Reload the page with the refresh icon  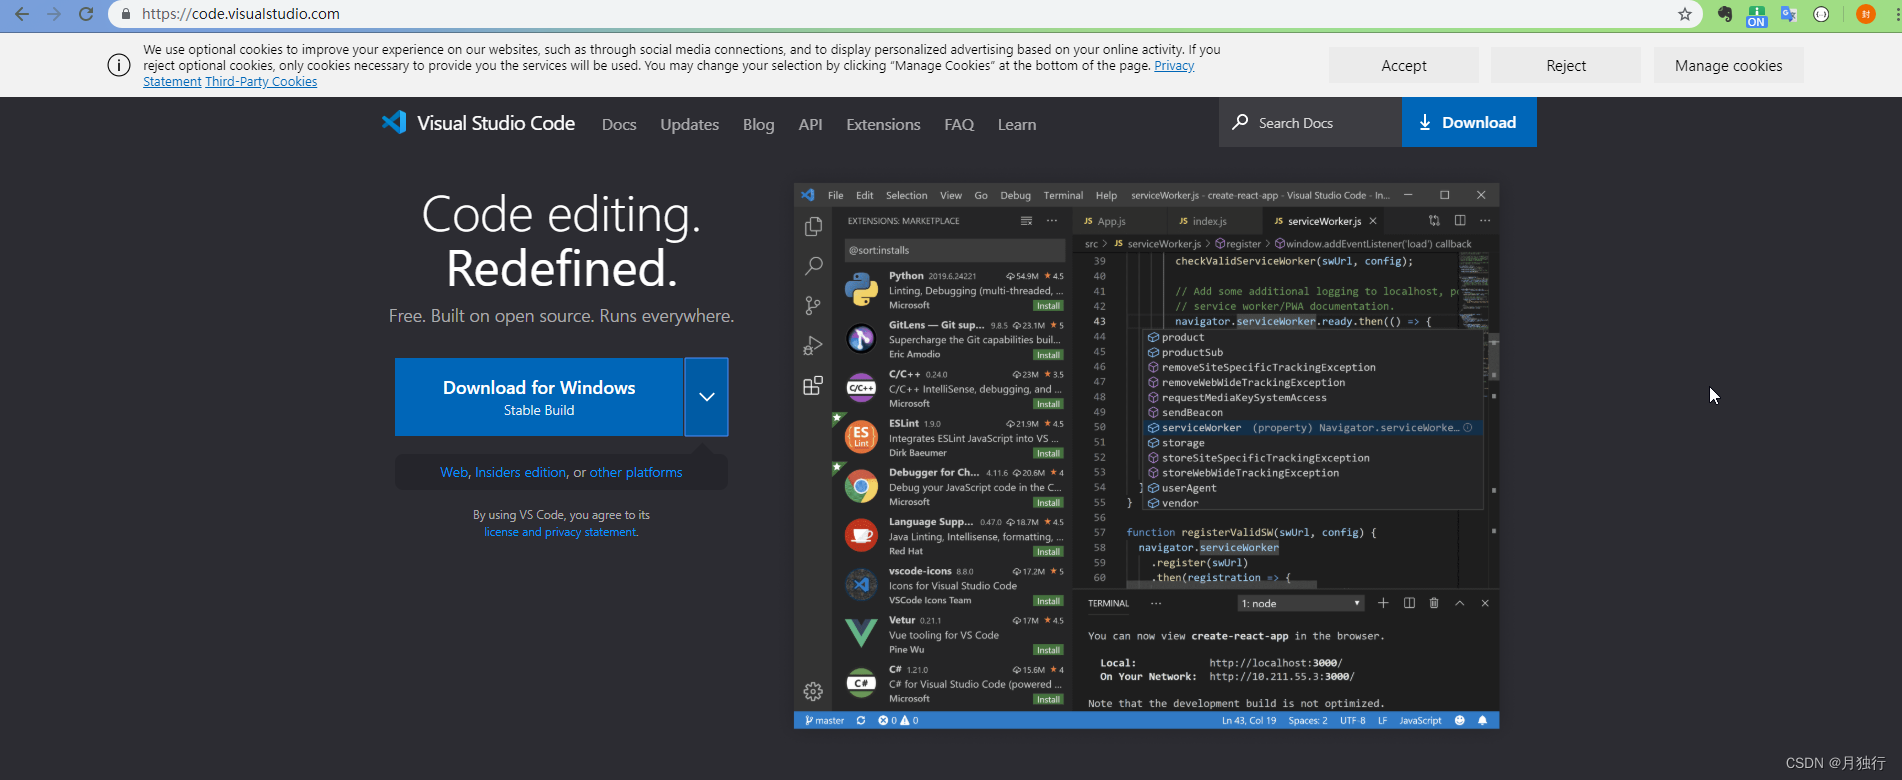pyautogui.click(x=86, y=14)
